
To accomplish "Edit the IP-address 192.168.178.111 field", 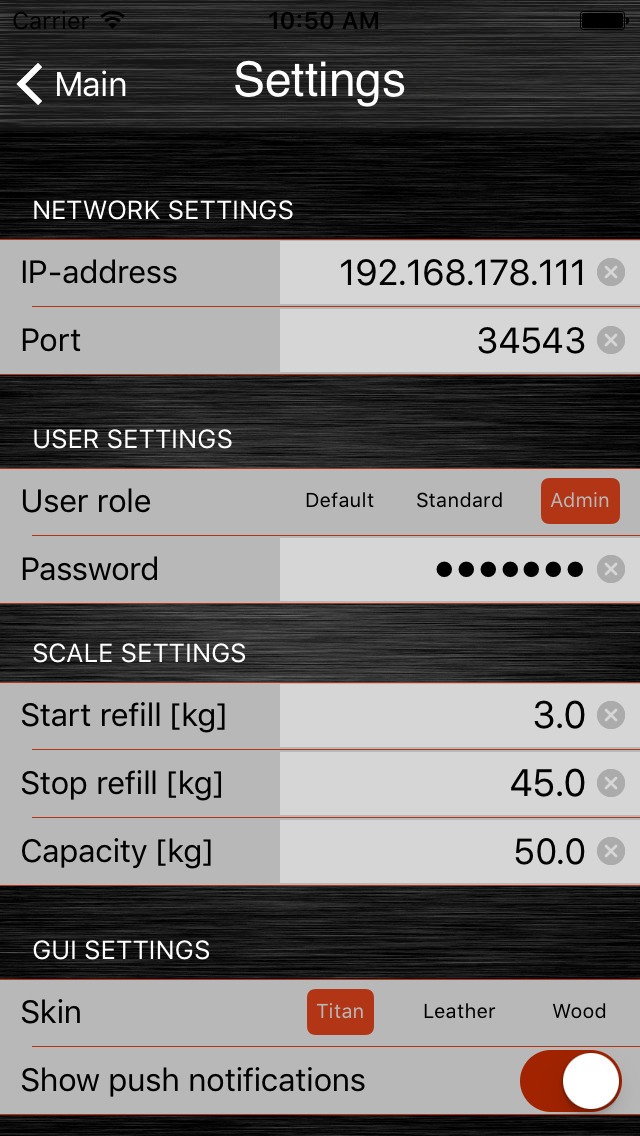I will [x=440, y=272].
